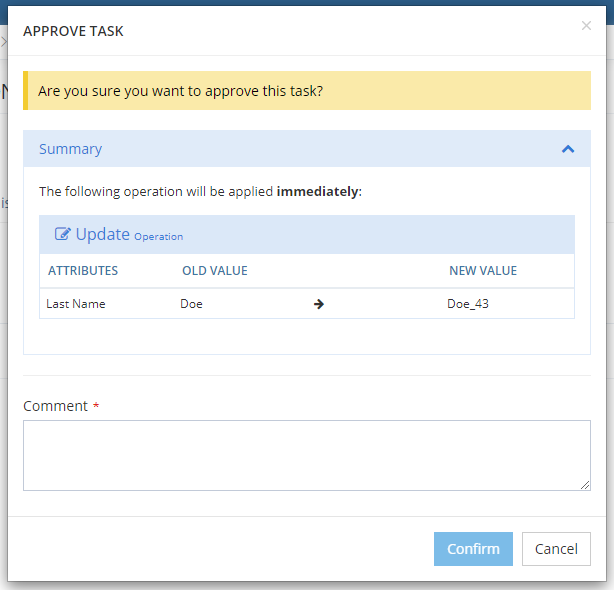Click the right arrow between old and new values
This screenshot has width=614, height=590.
coord(319,304)
